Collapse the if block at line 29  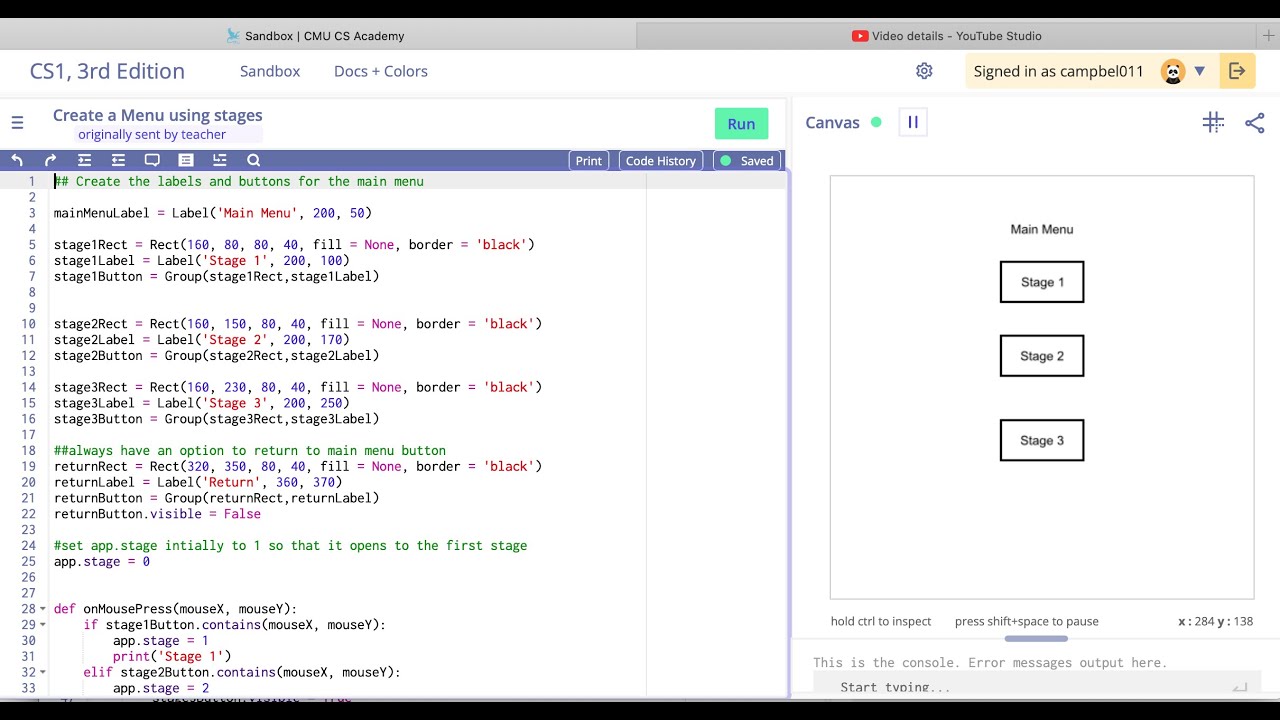(42, 625)
